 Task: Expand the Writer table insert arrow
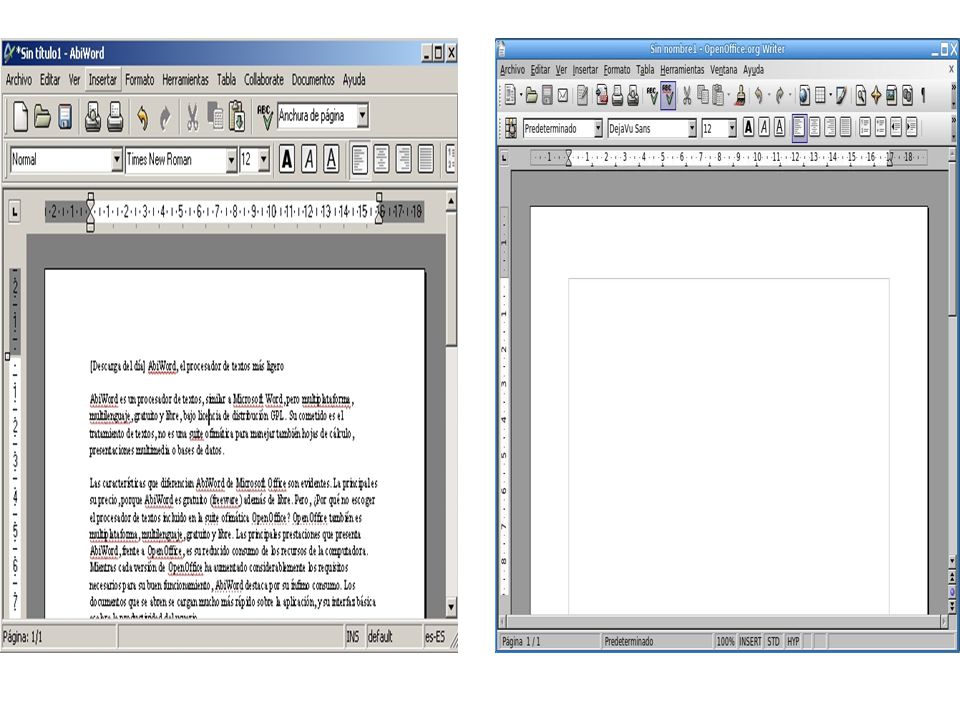(x=830, y=95)
